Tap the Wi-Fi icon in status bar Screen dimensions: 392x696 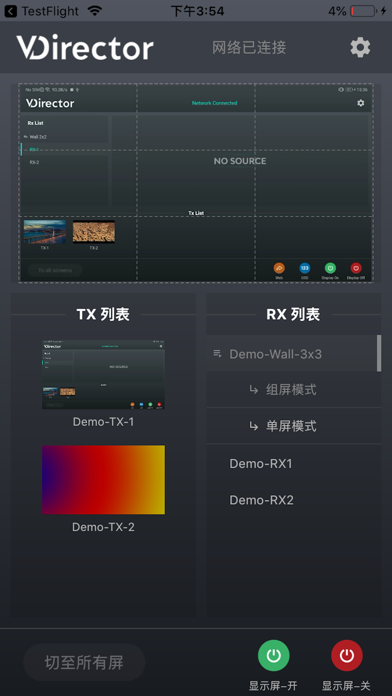[95, 11]
